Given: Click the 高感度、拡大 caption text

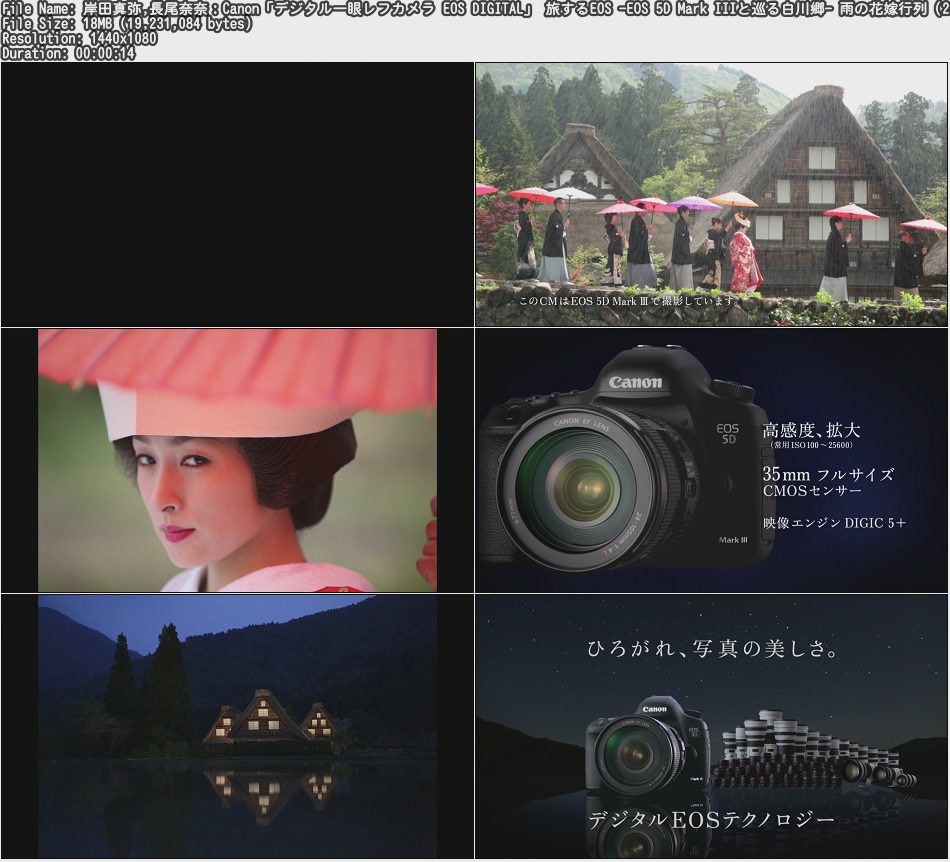Looking at the screenshot, I should [811, 430].
